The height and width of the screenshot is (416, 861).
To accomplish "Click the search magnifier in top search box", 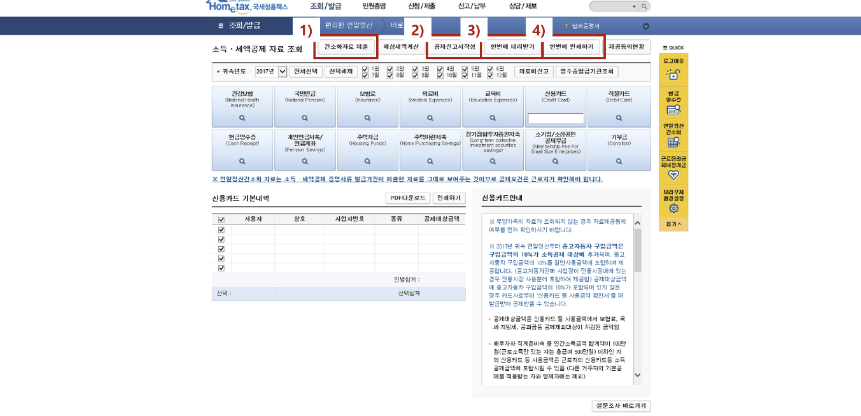I will [645, 6].
